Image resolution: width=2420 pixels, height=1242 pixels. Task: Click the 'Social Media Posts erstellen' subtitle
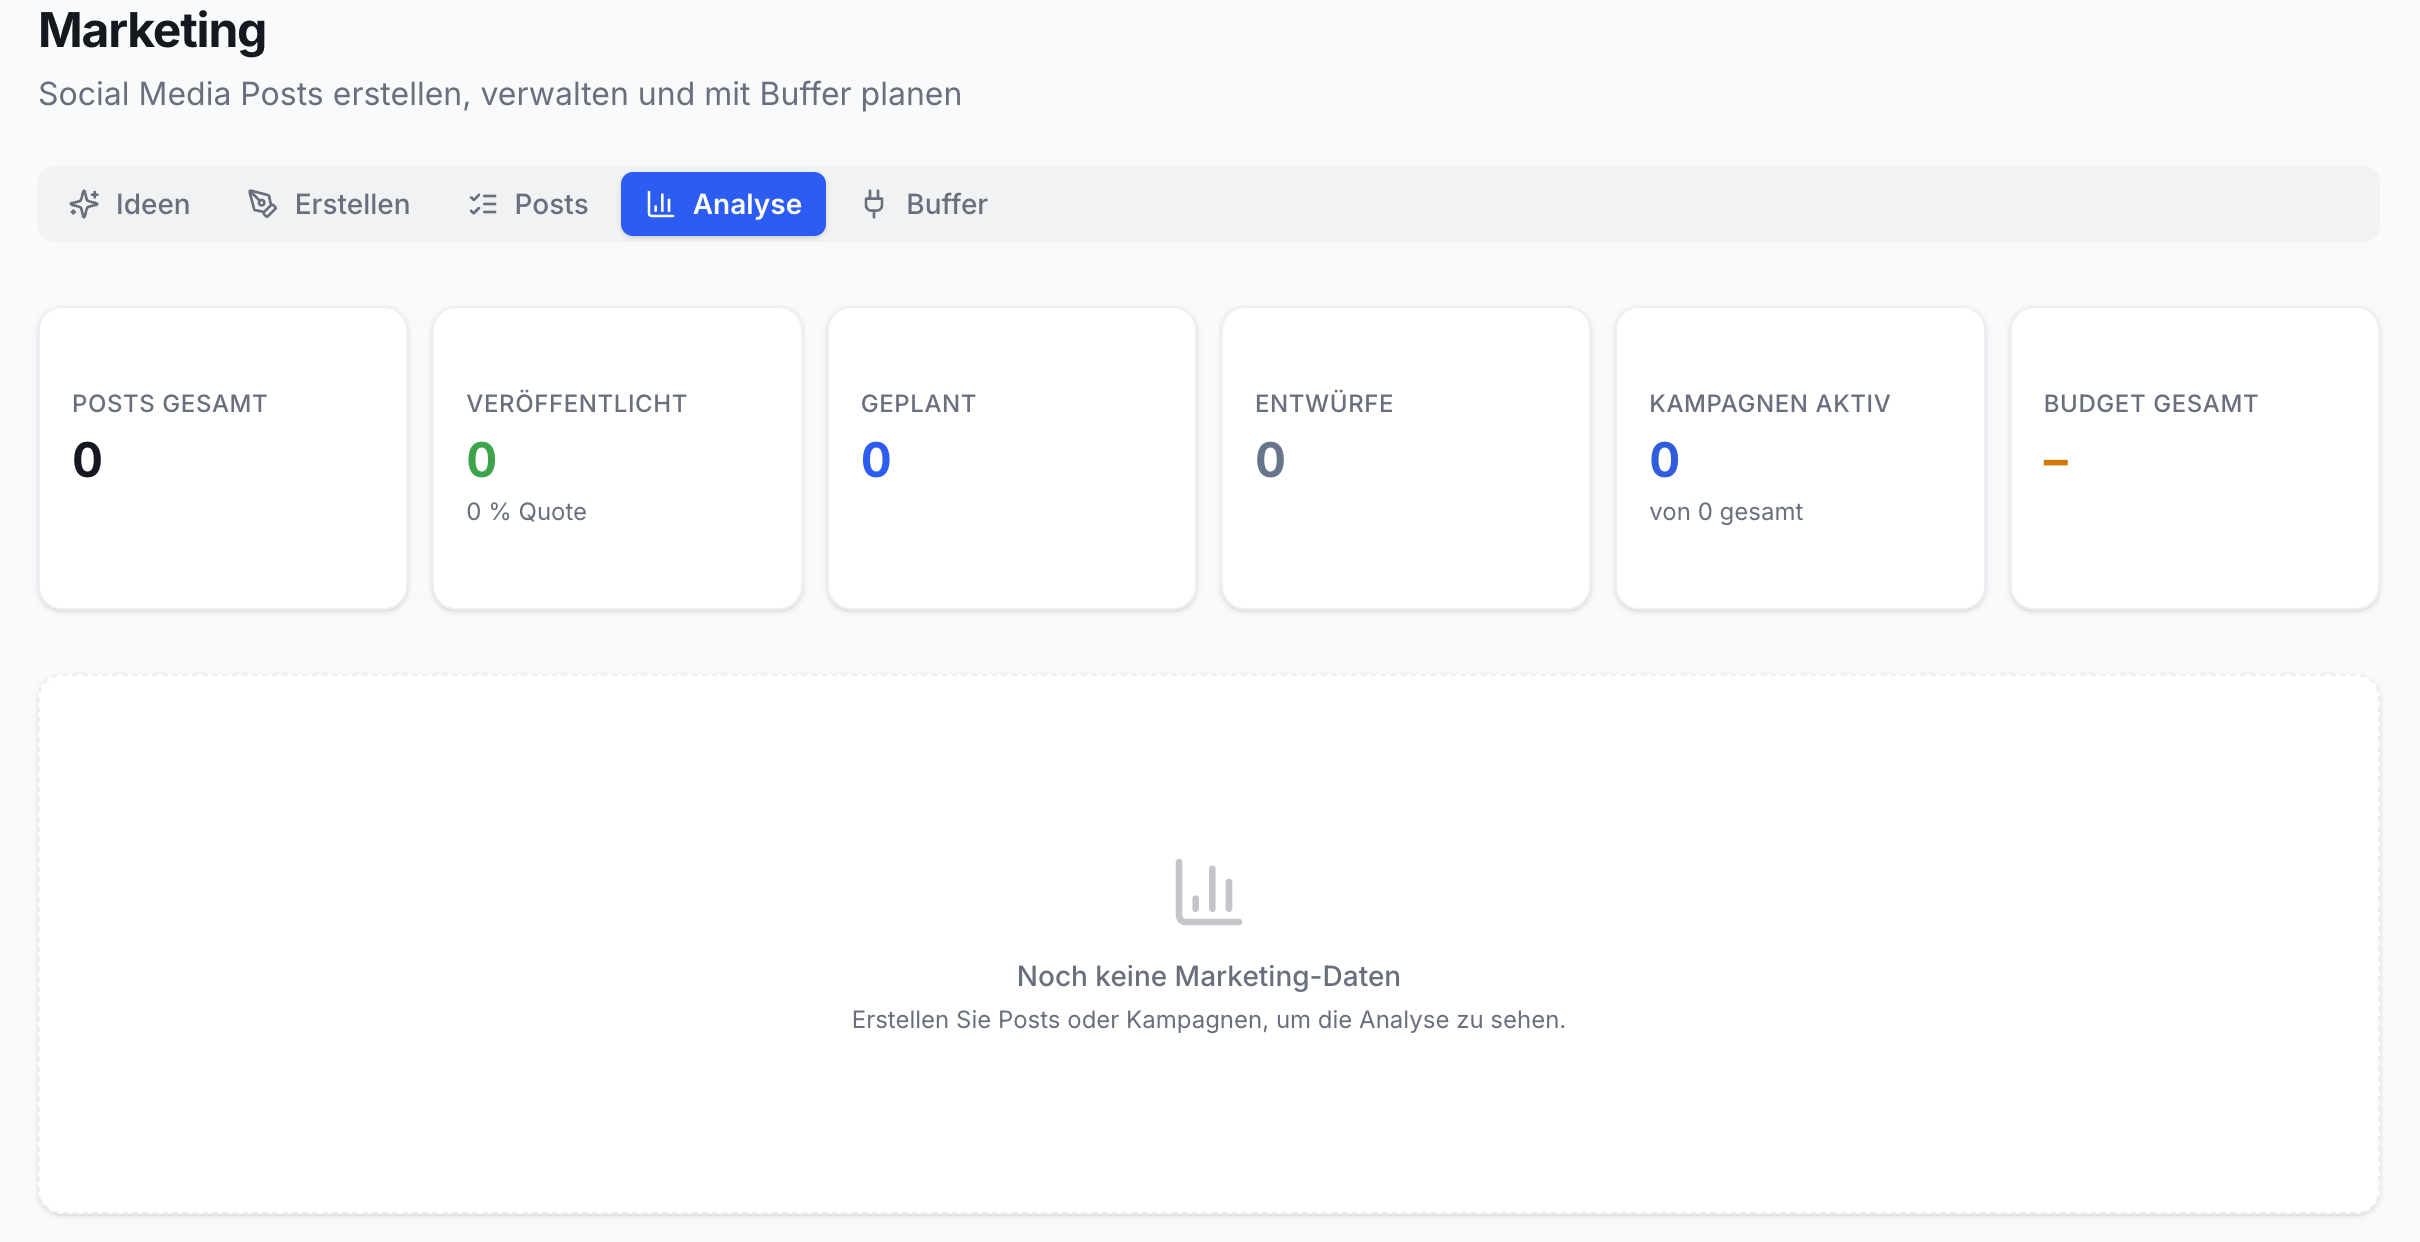pyautogui.click(x=500, y=94)
